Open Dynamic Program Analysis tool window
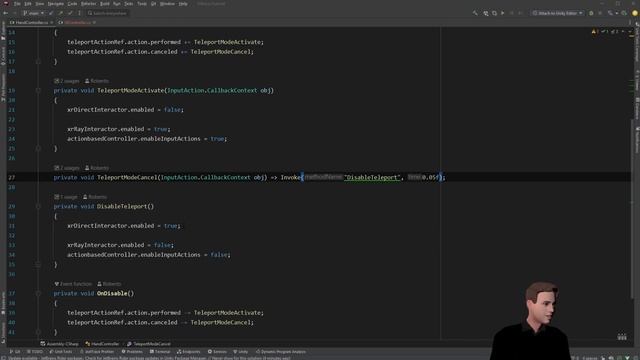This screenshot has height=360, width=640. click(280, 352)
